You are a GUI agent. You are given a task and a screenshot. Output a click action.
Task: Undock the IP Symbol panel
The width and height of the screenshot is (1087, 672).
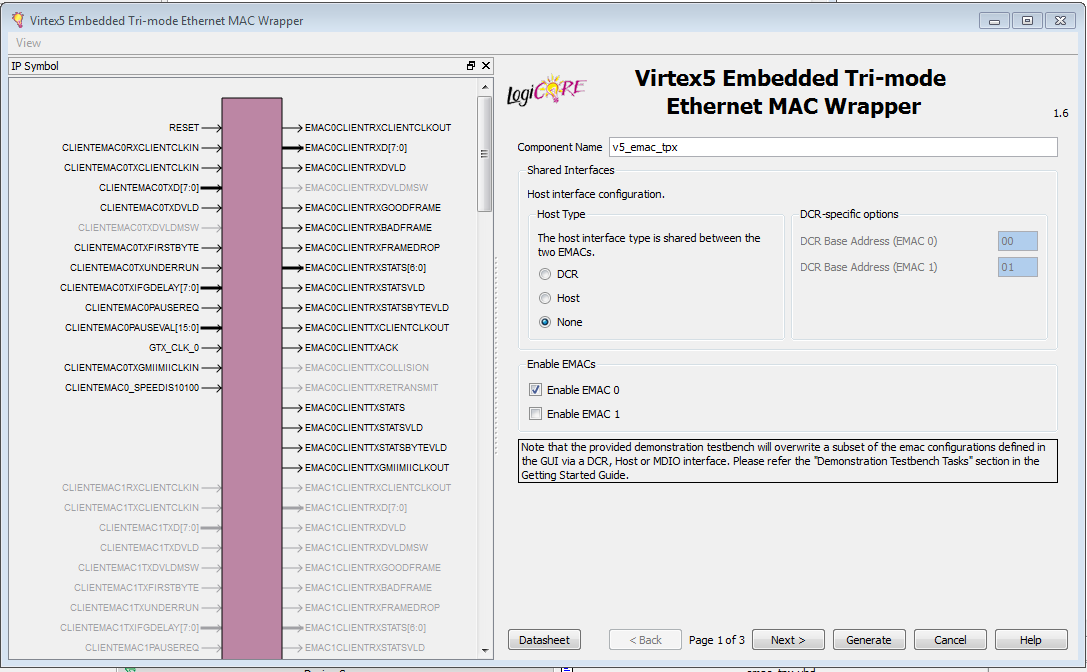pyautogui.click(x=471, y=66)
